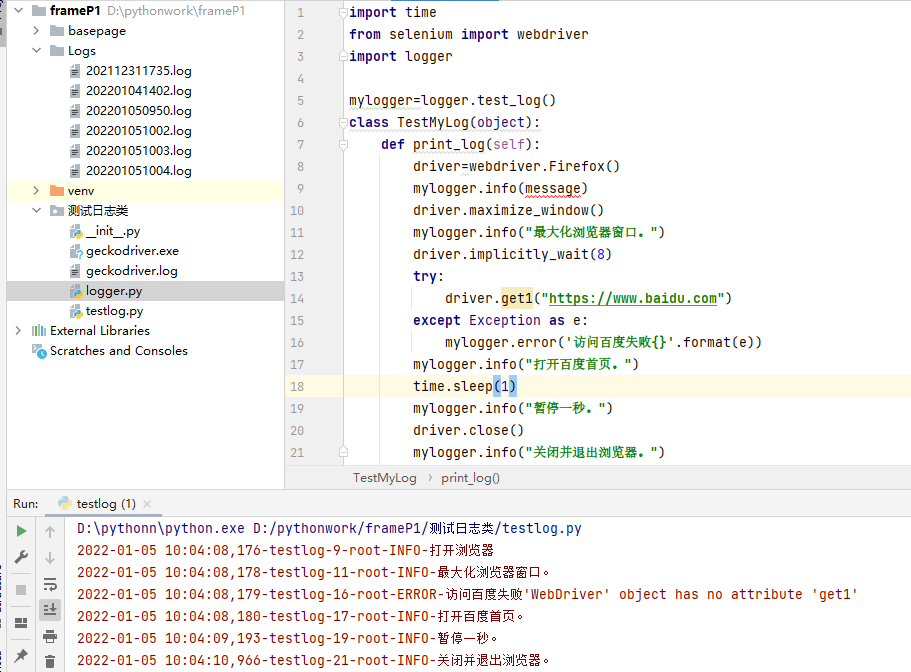Click the class TestMyLog(object) declaration

pyautogui.click(x=444, y=123)
